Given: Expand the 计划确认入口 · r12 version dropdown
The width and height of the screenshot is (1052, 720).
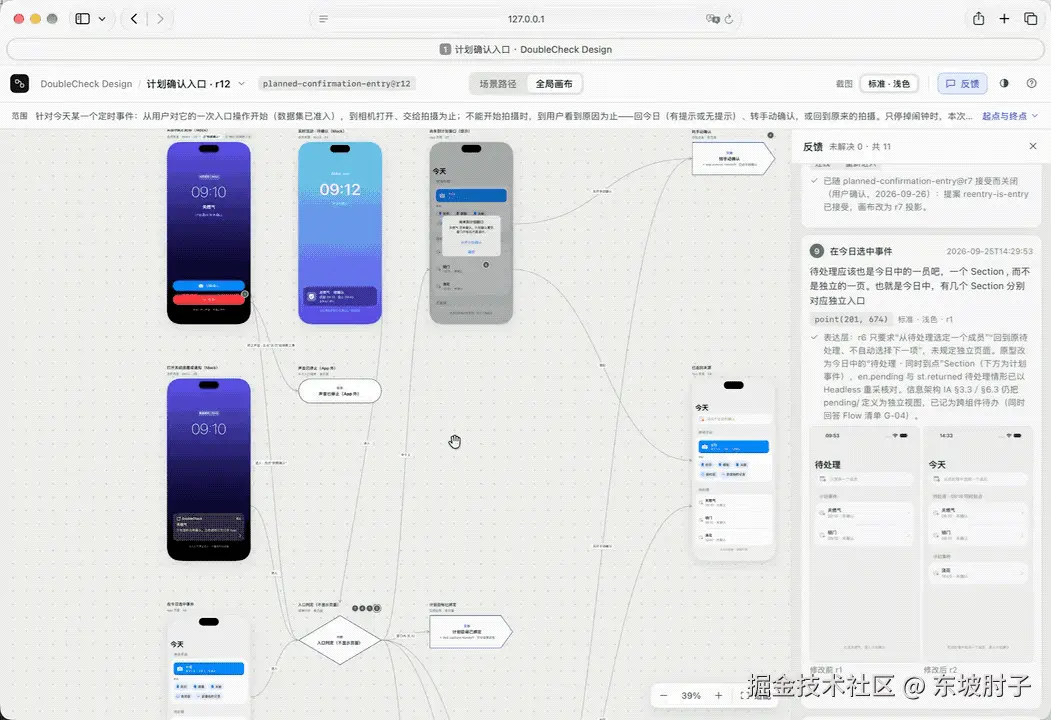Looking at the screenshot, I should 242,84.
